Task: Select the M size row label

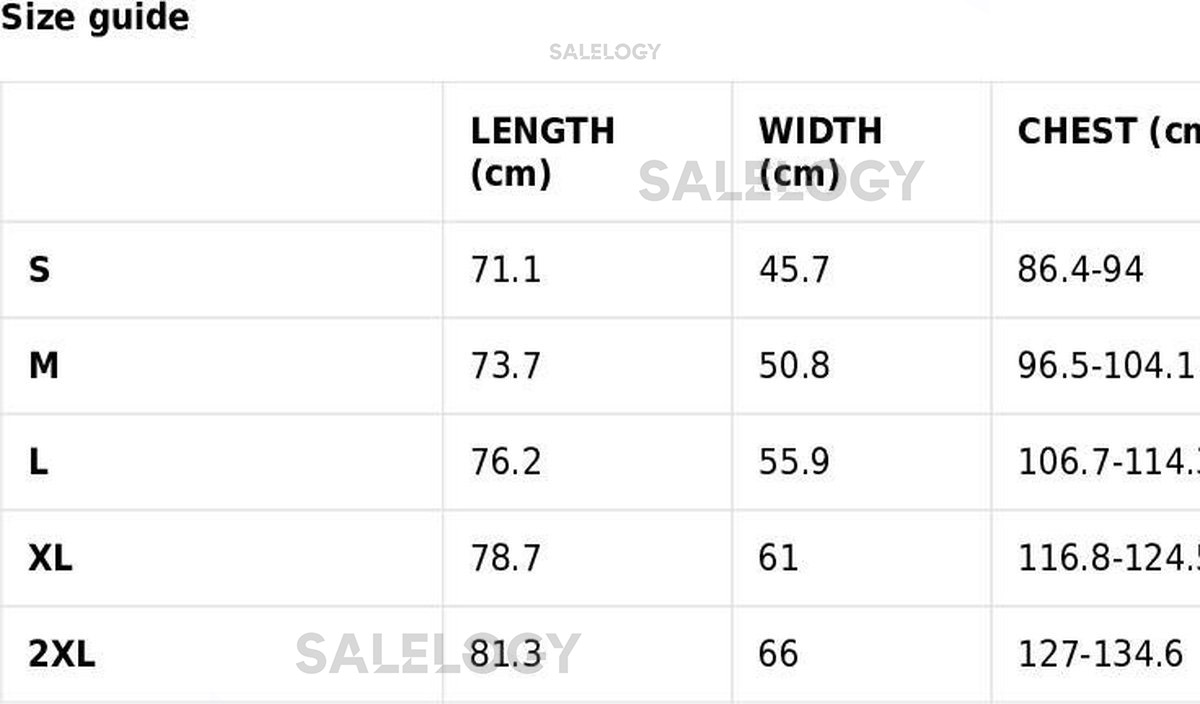Action: 44,366
